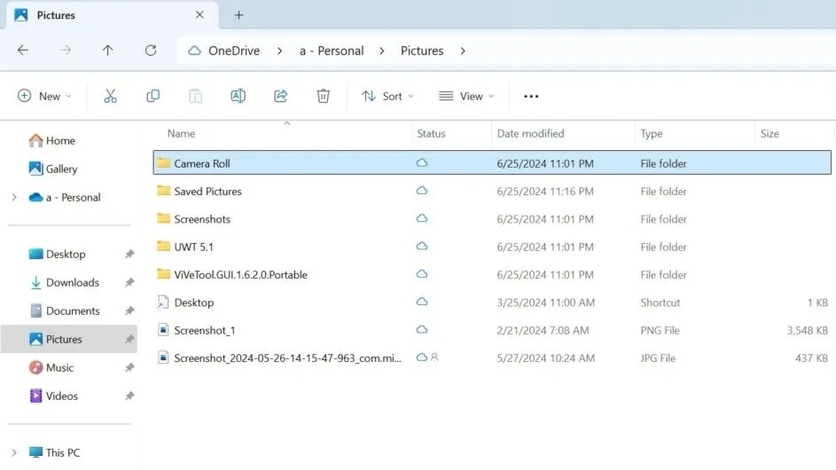The image size is (836, 470).
Task: Click cloud status icon for Screenshot_1
Action: tap(422, 330)
